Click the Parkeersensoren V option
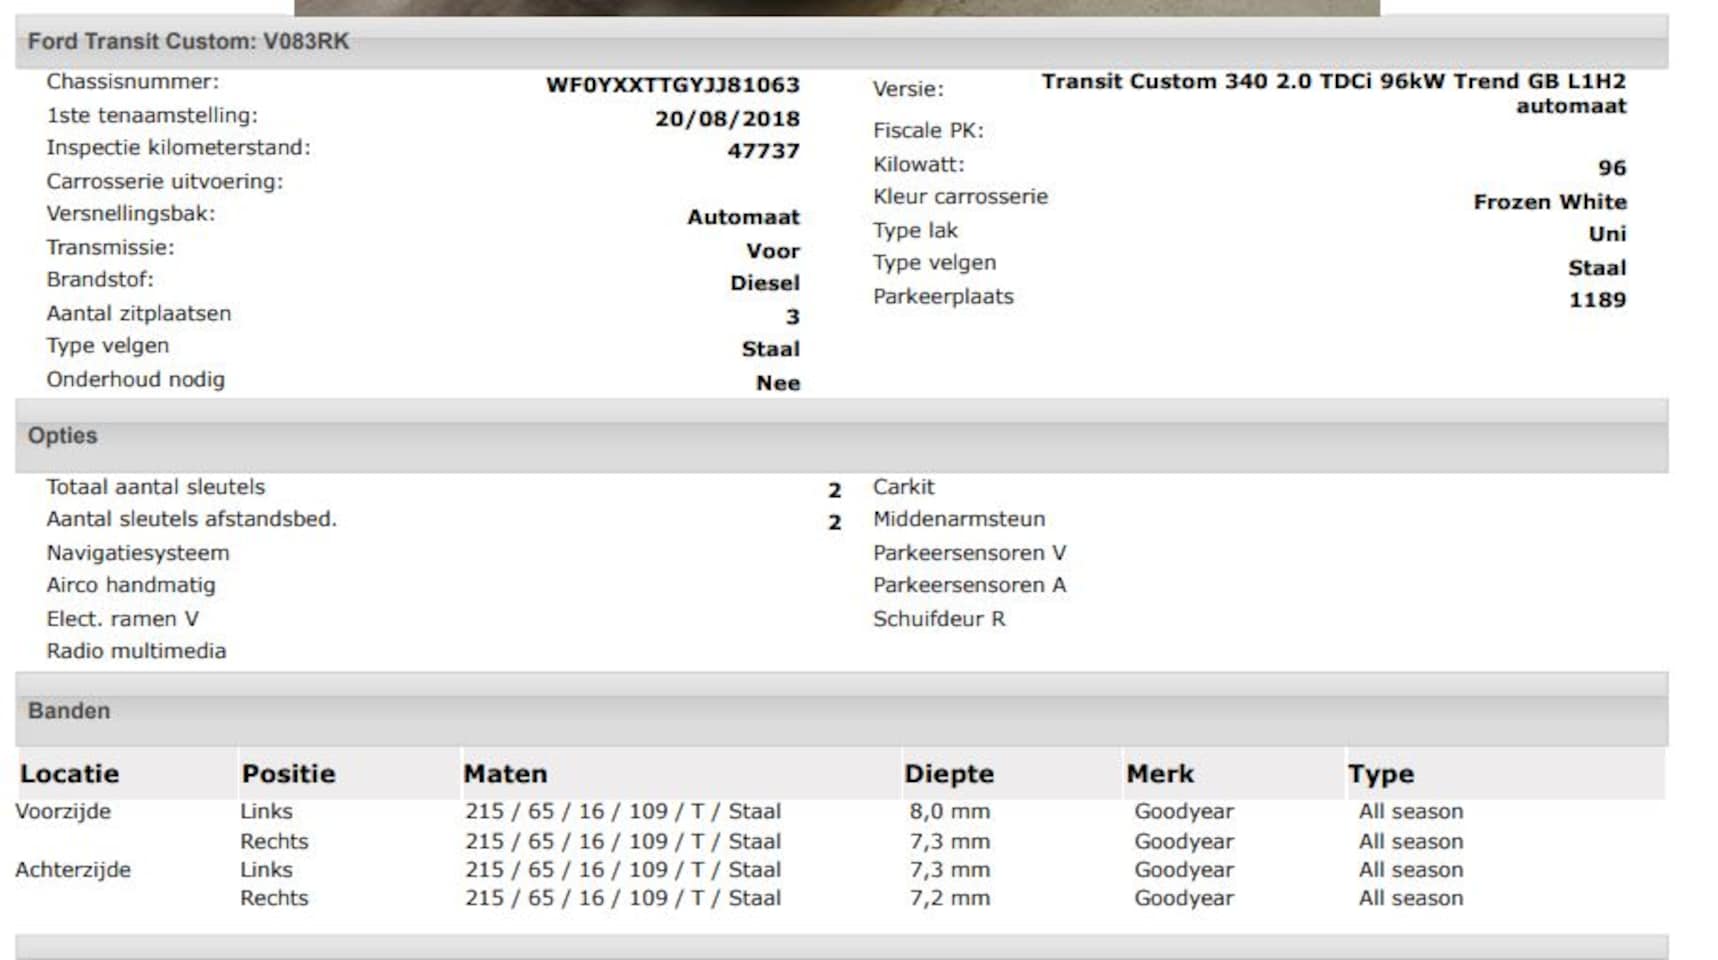Image resolution: width=1718 pixels, height=960 pixels. point(969,553)
